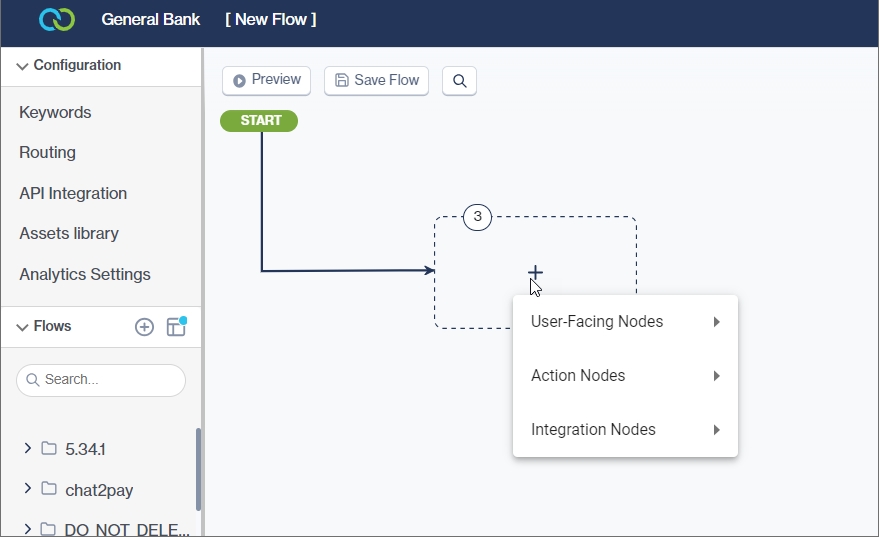Click the 5.34.1 folder icon
879x537 pixels.
click(49, 449)
